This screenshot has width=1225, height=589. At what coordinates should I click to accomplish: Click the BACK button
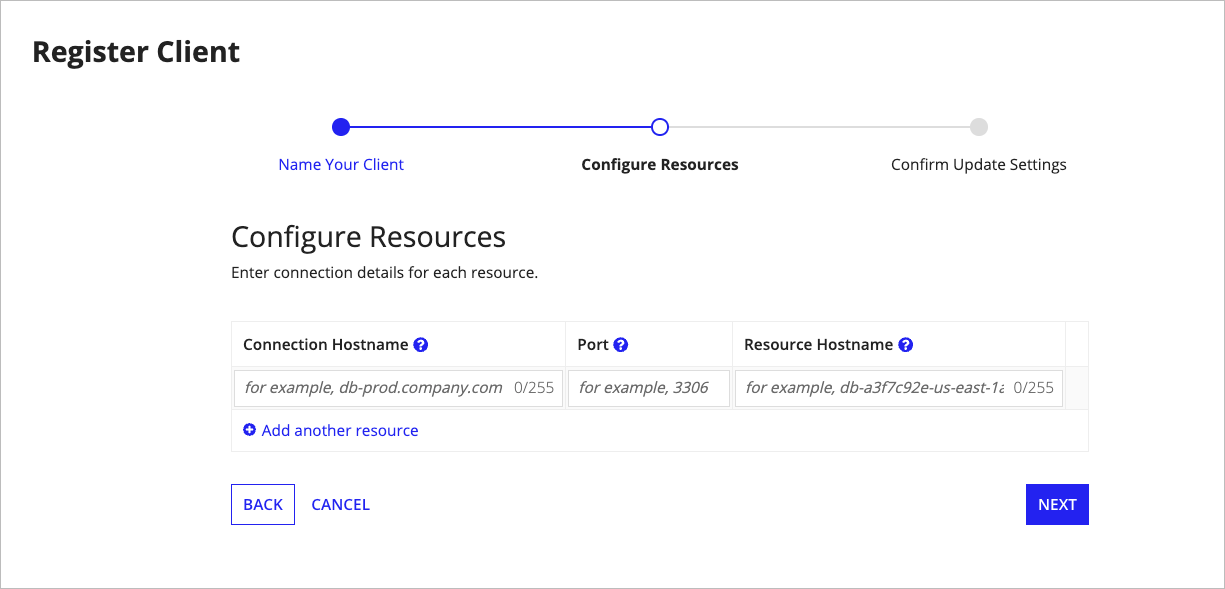click(x=263, y=505)
